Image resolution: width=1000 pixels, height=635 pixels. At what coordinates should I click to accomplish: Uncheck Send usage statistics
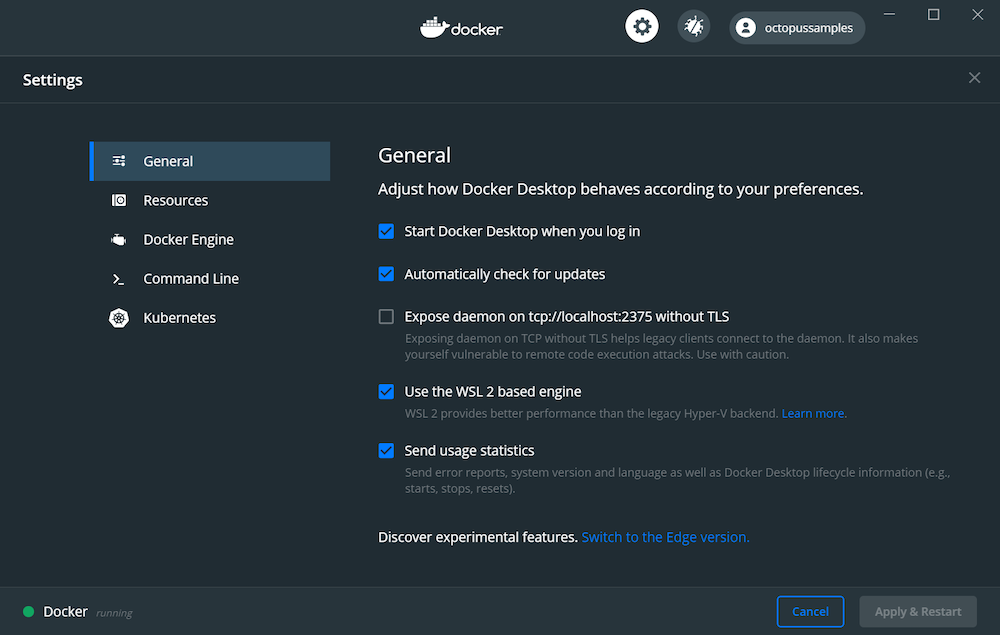[386, 451]
